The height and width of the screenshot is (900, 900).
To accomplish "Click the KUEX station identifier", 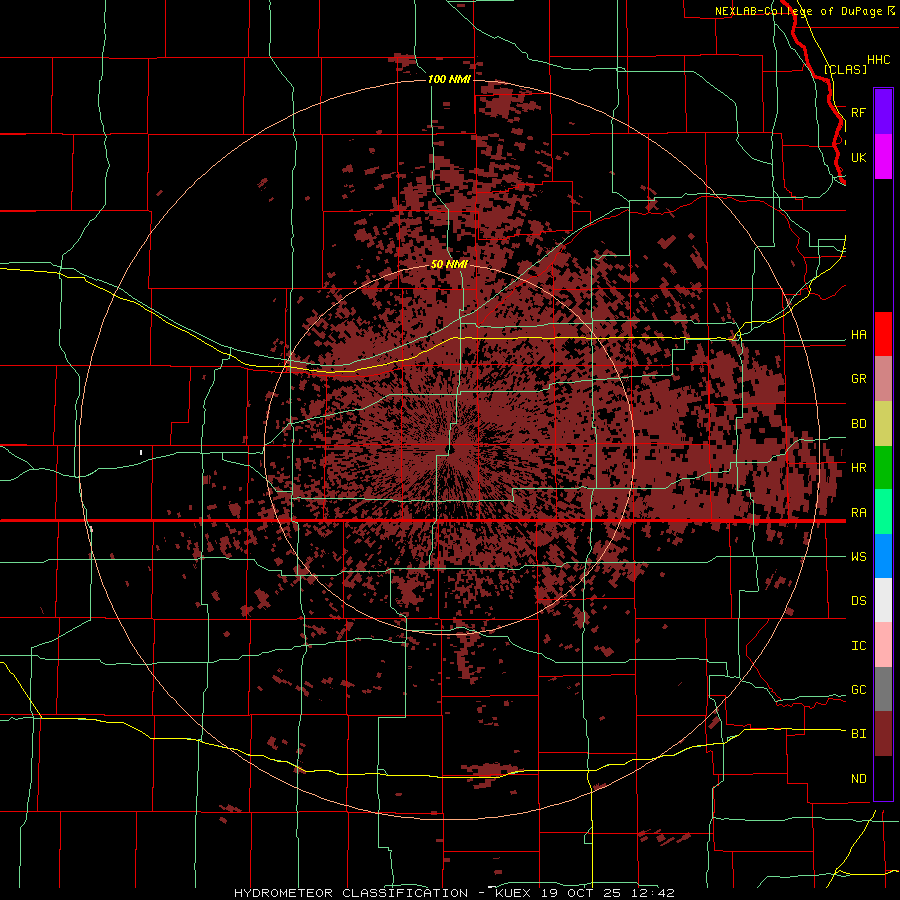I will [513, 893].
